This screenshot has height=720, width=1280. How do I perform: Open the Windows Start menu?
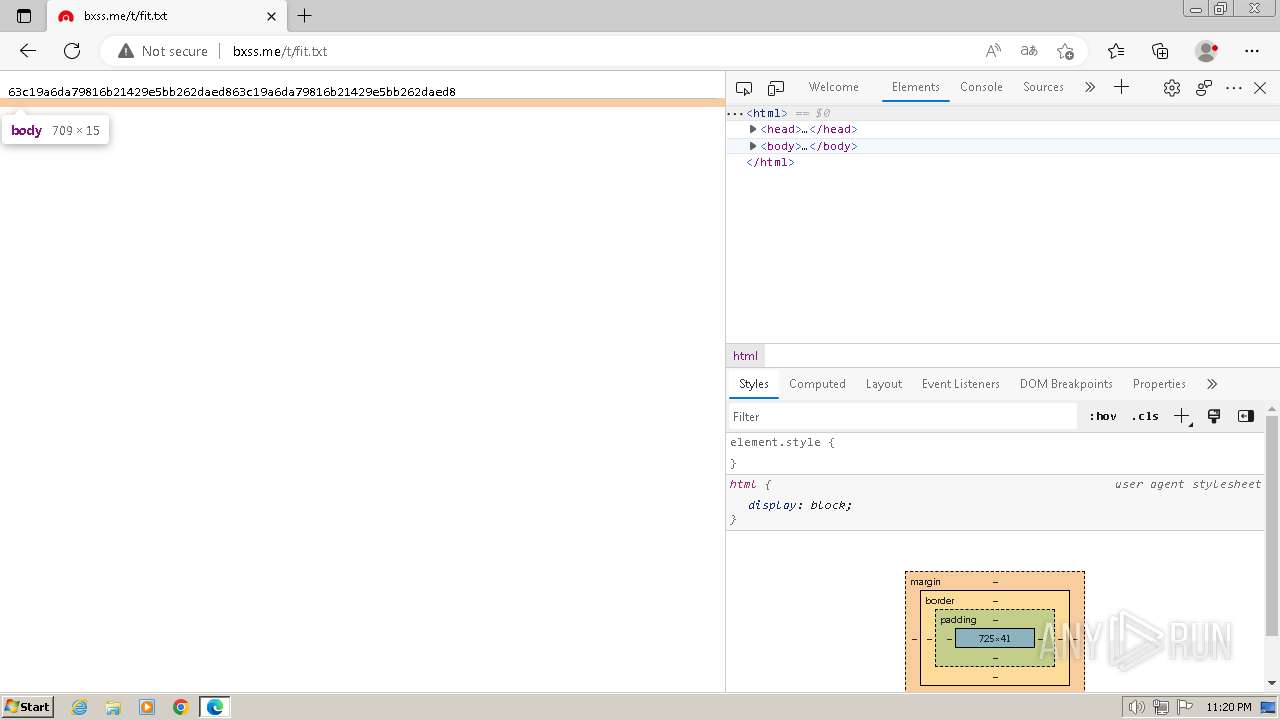tap(27, 707)
